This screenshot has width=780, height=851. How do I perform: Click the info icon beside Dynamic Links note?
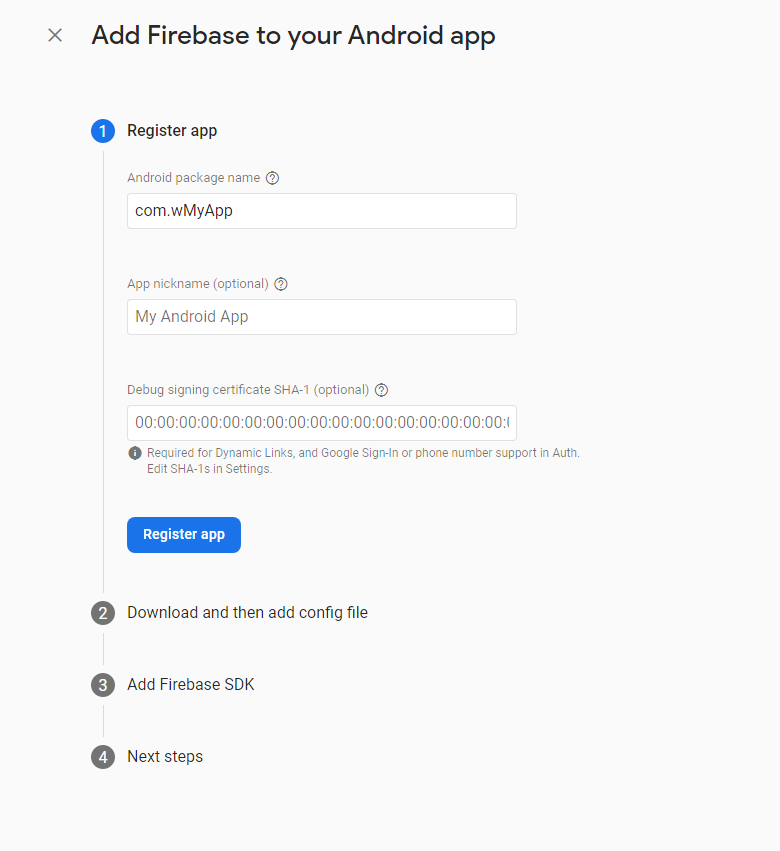pos(135,453)
